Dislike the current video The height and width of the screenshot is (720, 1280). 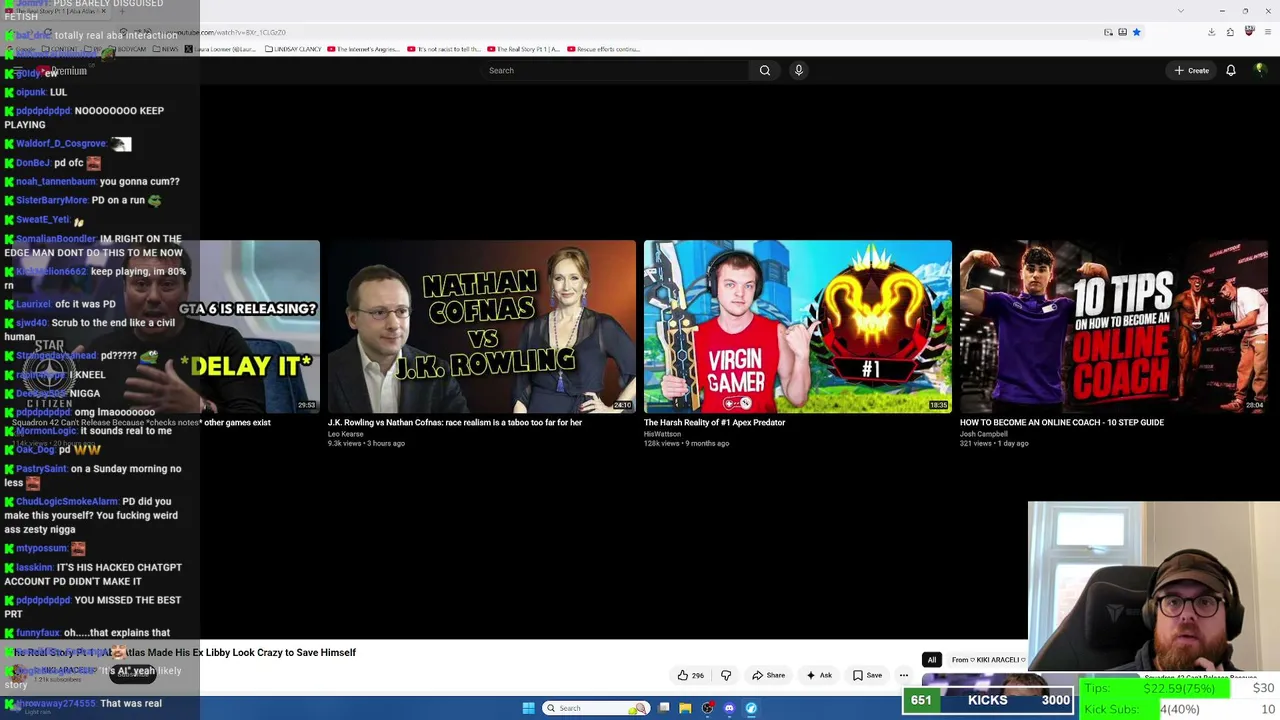[726, 675]
